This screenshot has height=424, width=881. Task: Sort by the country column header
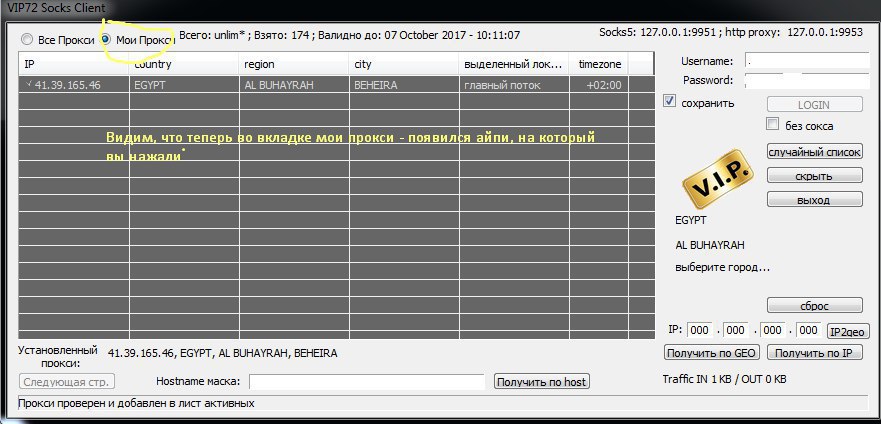pyautogui.click(x=184, y=64)
